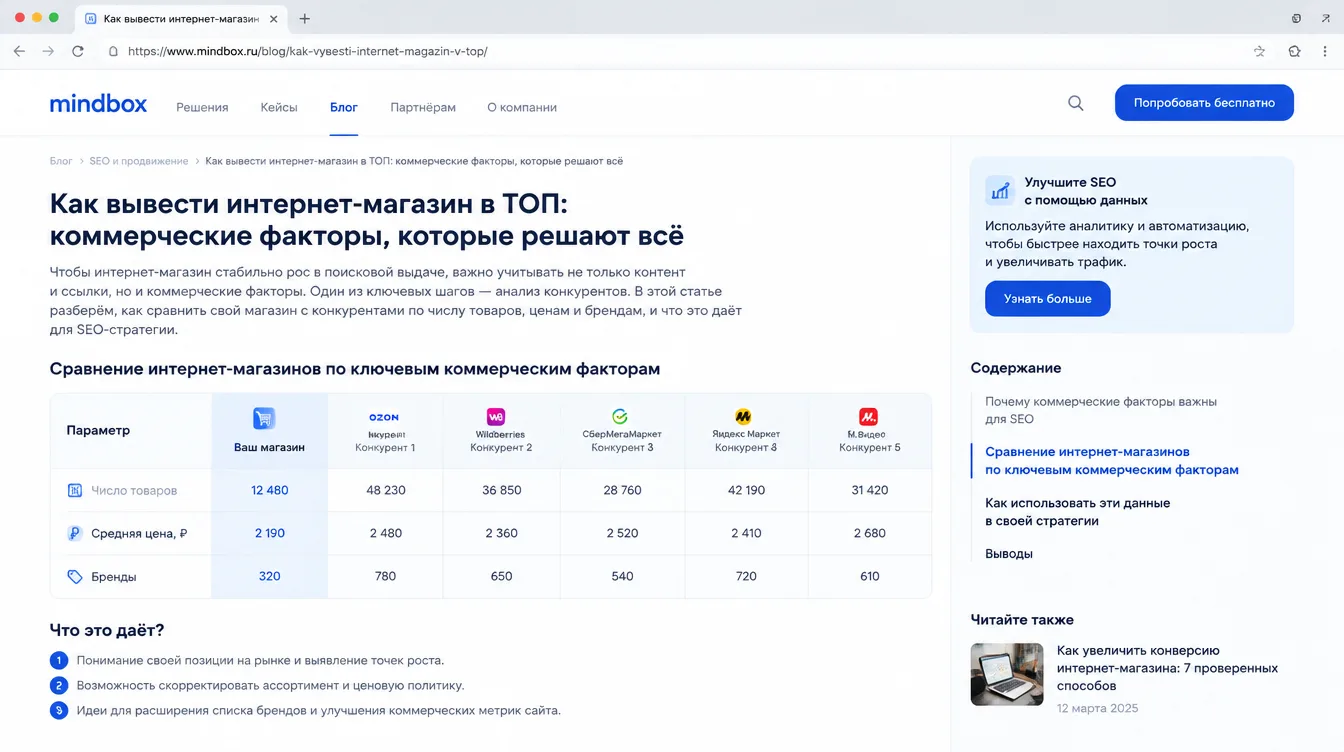Go back with the browser back arrow
Screen dimensions: 1344x752
[x=19, y=51]
